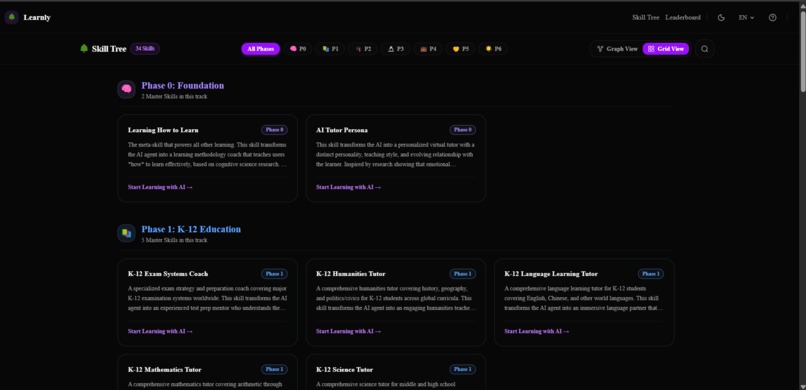This screenshot has height=390, width=806.
Task: Start Learning with AI for Learning How to Learn
Action: (160, 187)
